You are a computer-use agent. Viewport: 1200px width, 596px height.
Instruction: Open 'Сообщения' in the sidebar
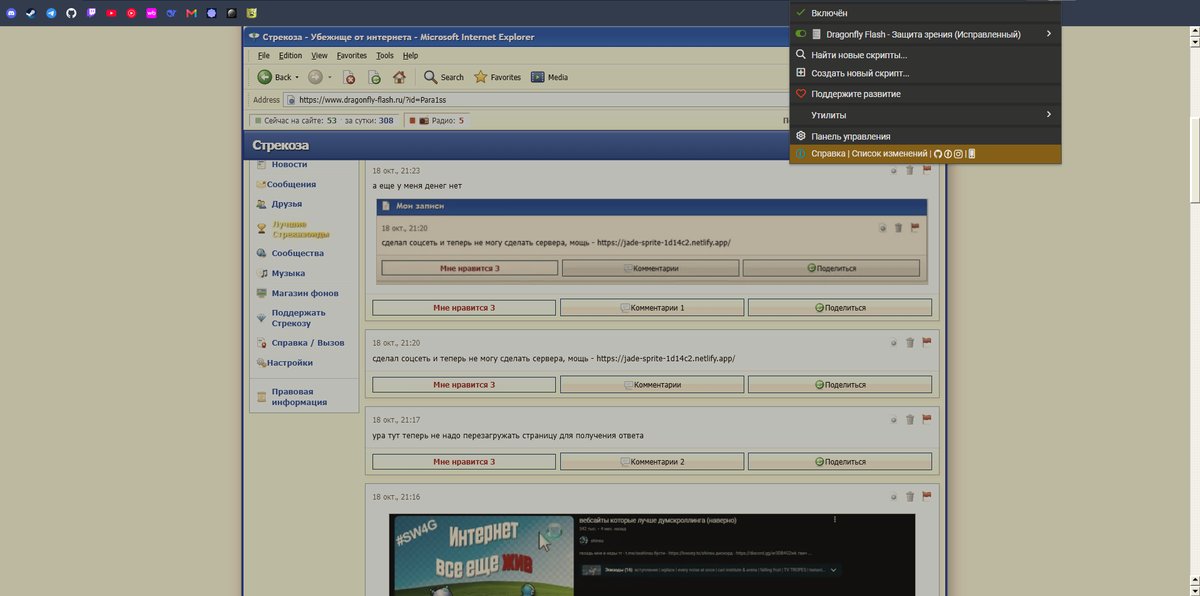click(293, 184)
